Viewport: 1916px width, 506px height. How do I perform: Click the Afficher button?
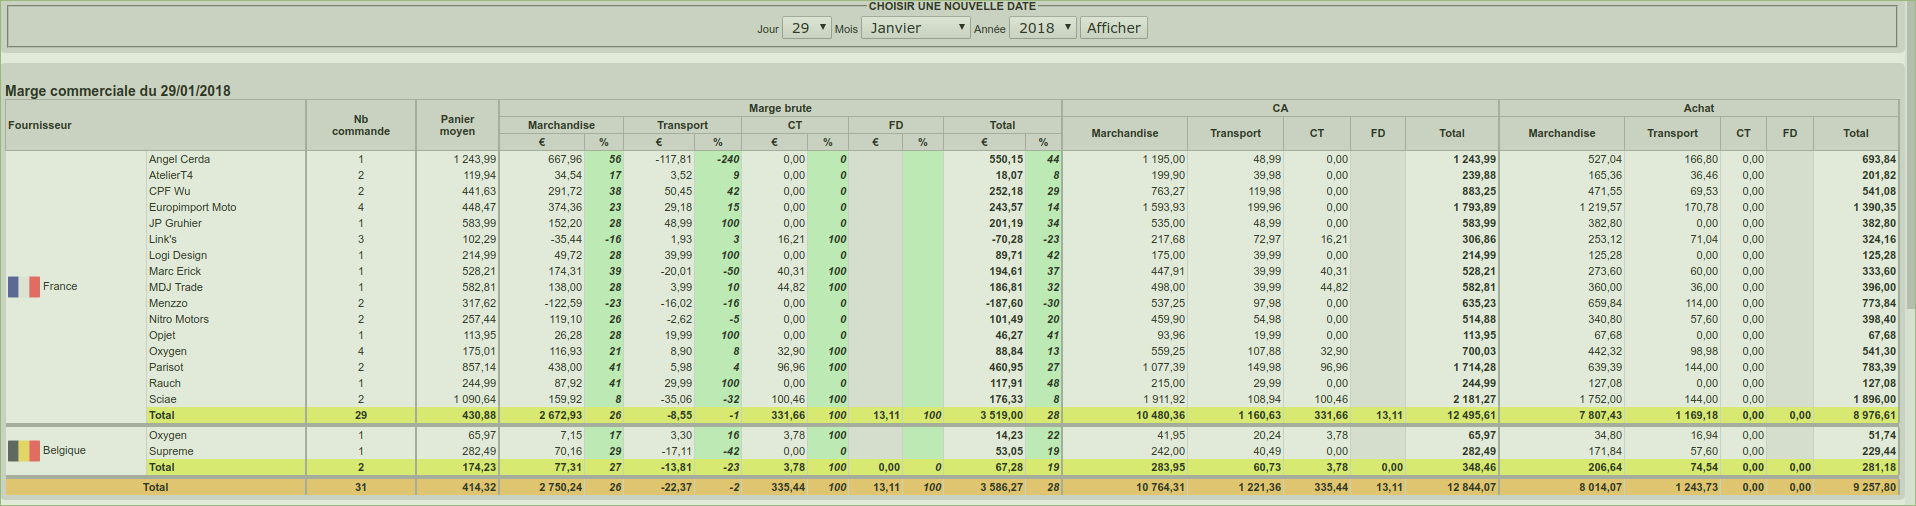pos(1113,28)
